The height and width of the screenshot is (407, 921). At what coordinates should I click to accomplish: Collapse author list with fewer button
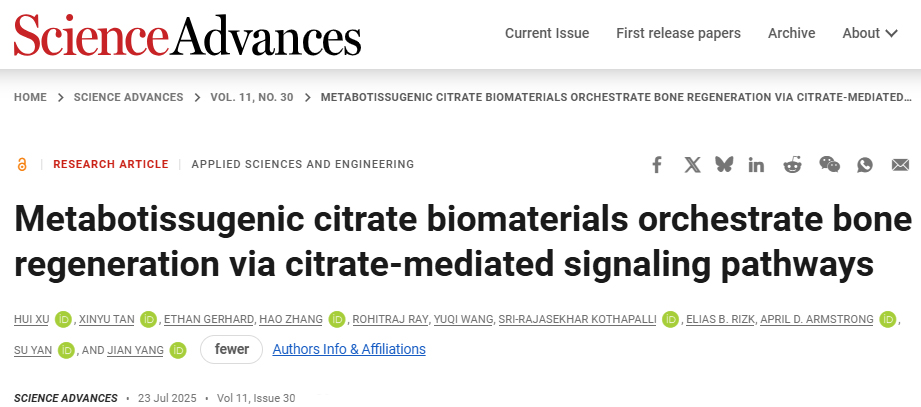[231, 350]
